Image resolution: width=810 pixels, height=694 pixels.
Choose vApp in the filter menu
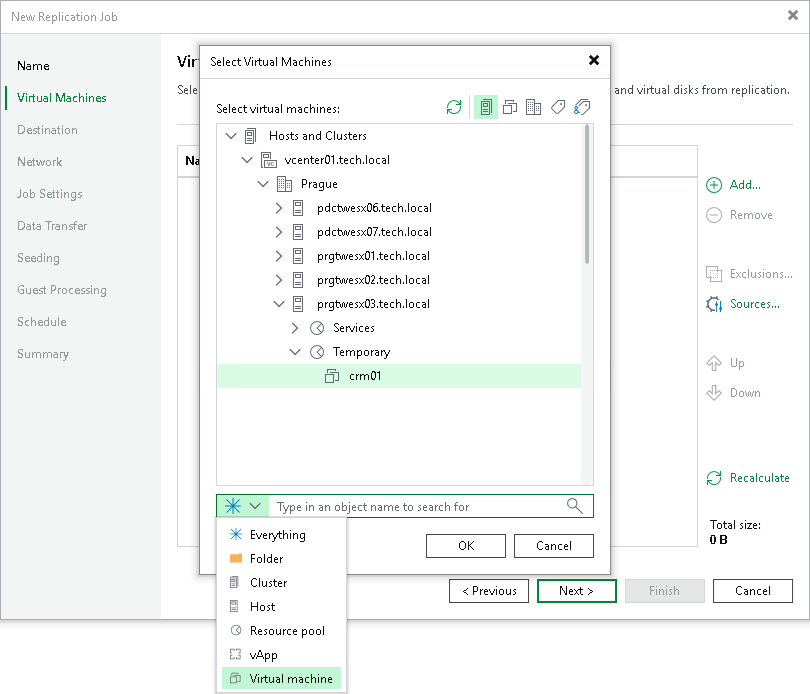(282, 655)
